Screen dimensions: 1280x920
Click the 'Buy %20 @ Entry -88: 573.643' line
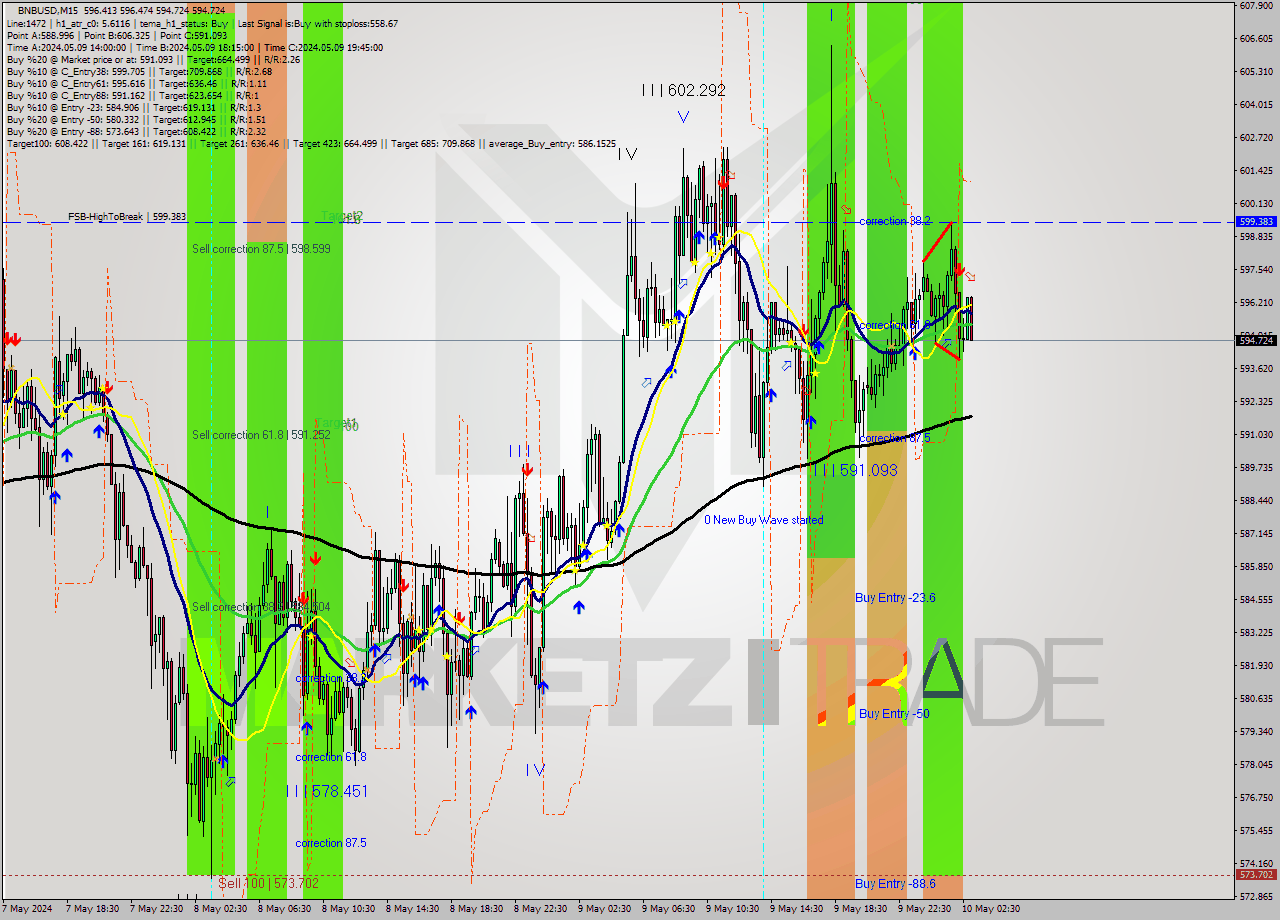pos(136,131)
